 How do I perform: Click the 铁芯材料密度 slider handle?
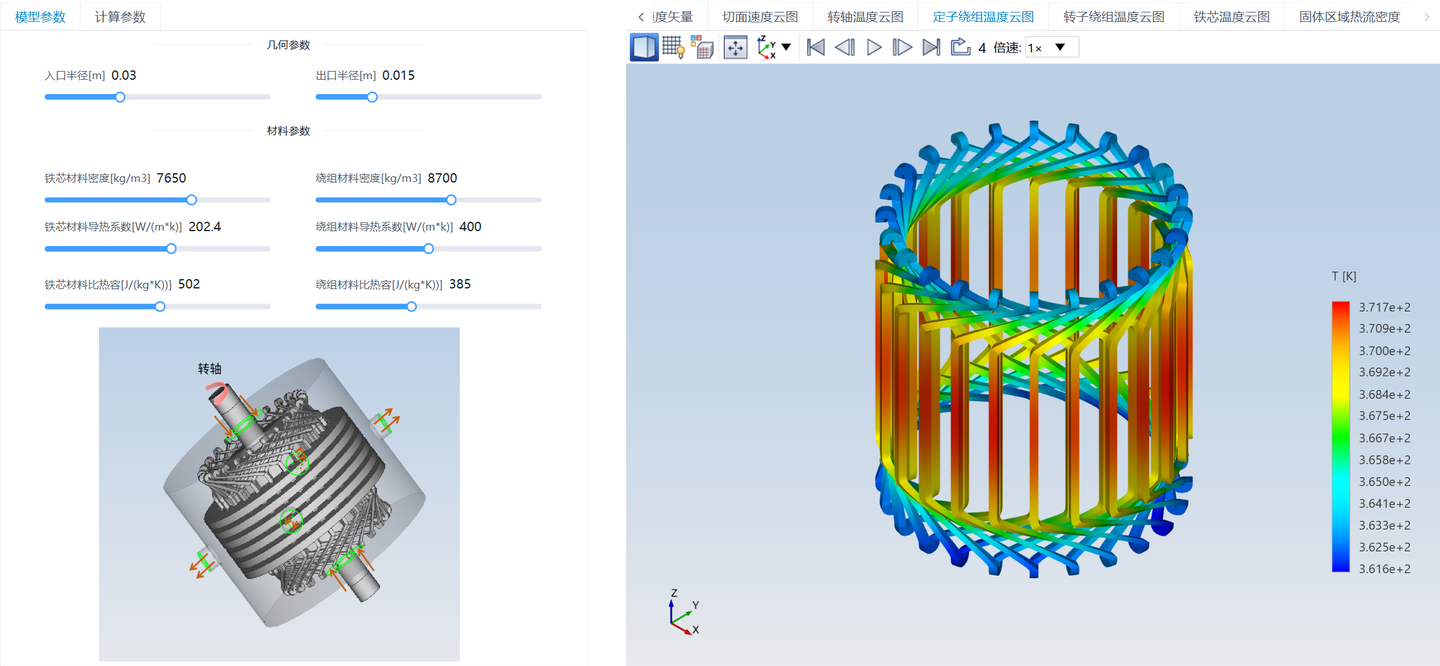pos(192,200)
